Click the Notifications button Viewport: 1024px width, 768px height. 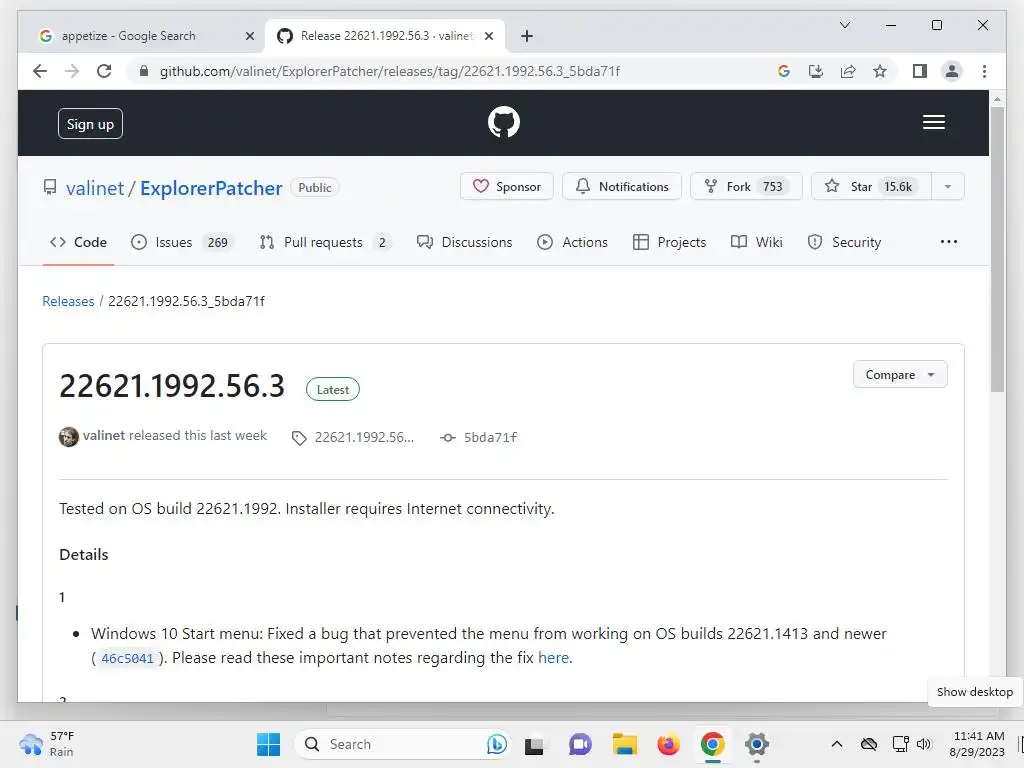[622, 187]
